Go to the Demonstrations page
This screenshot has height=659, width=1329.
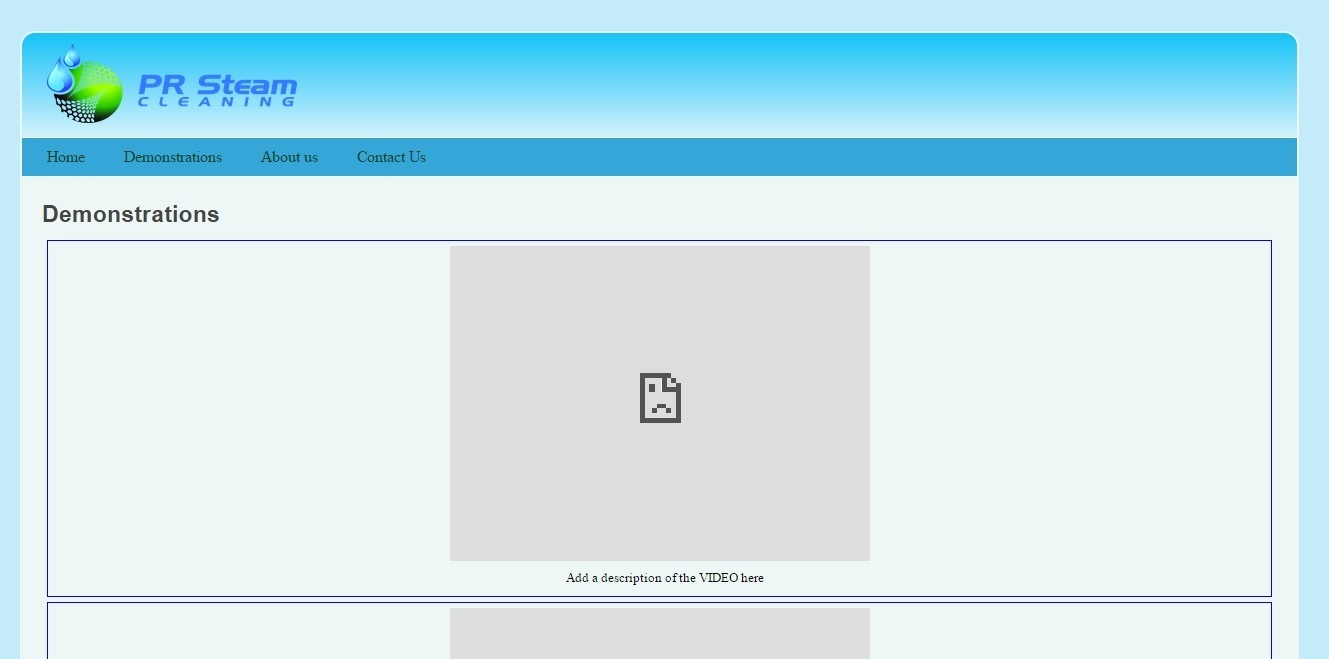tap(173, 157)
